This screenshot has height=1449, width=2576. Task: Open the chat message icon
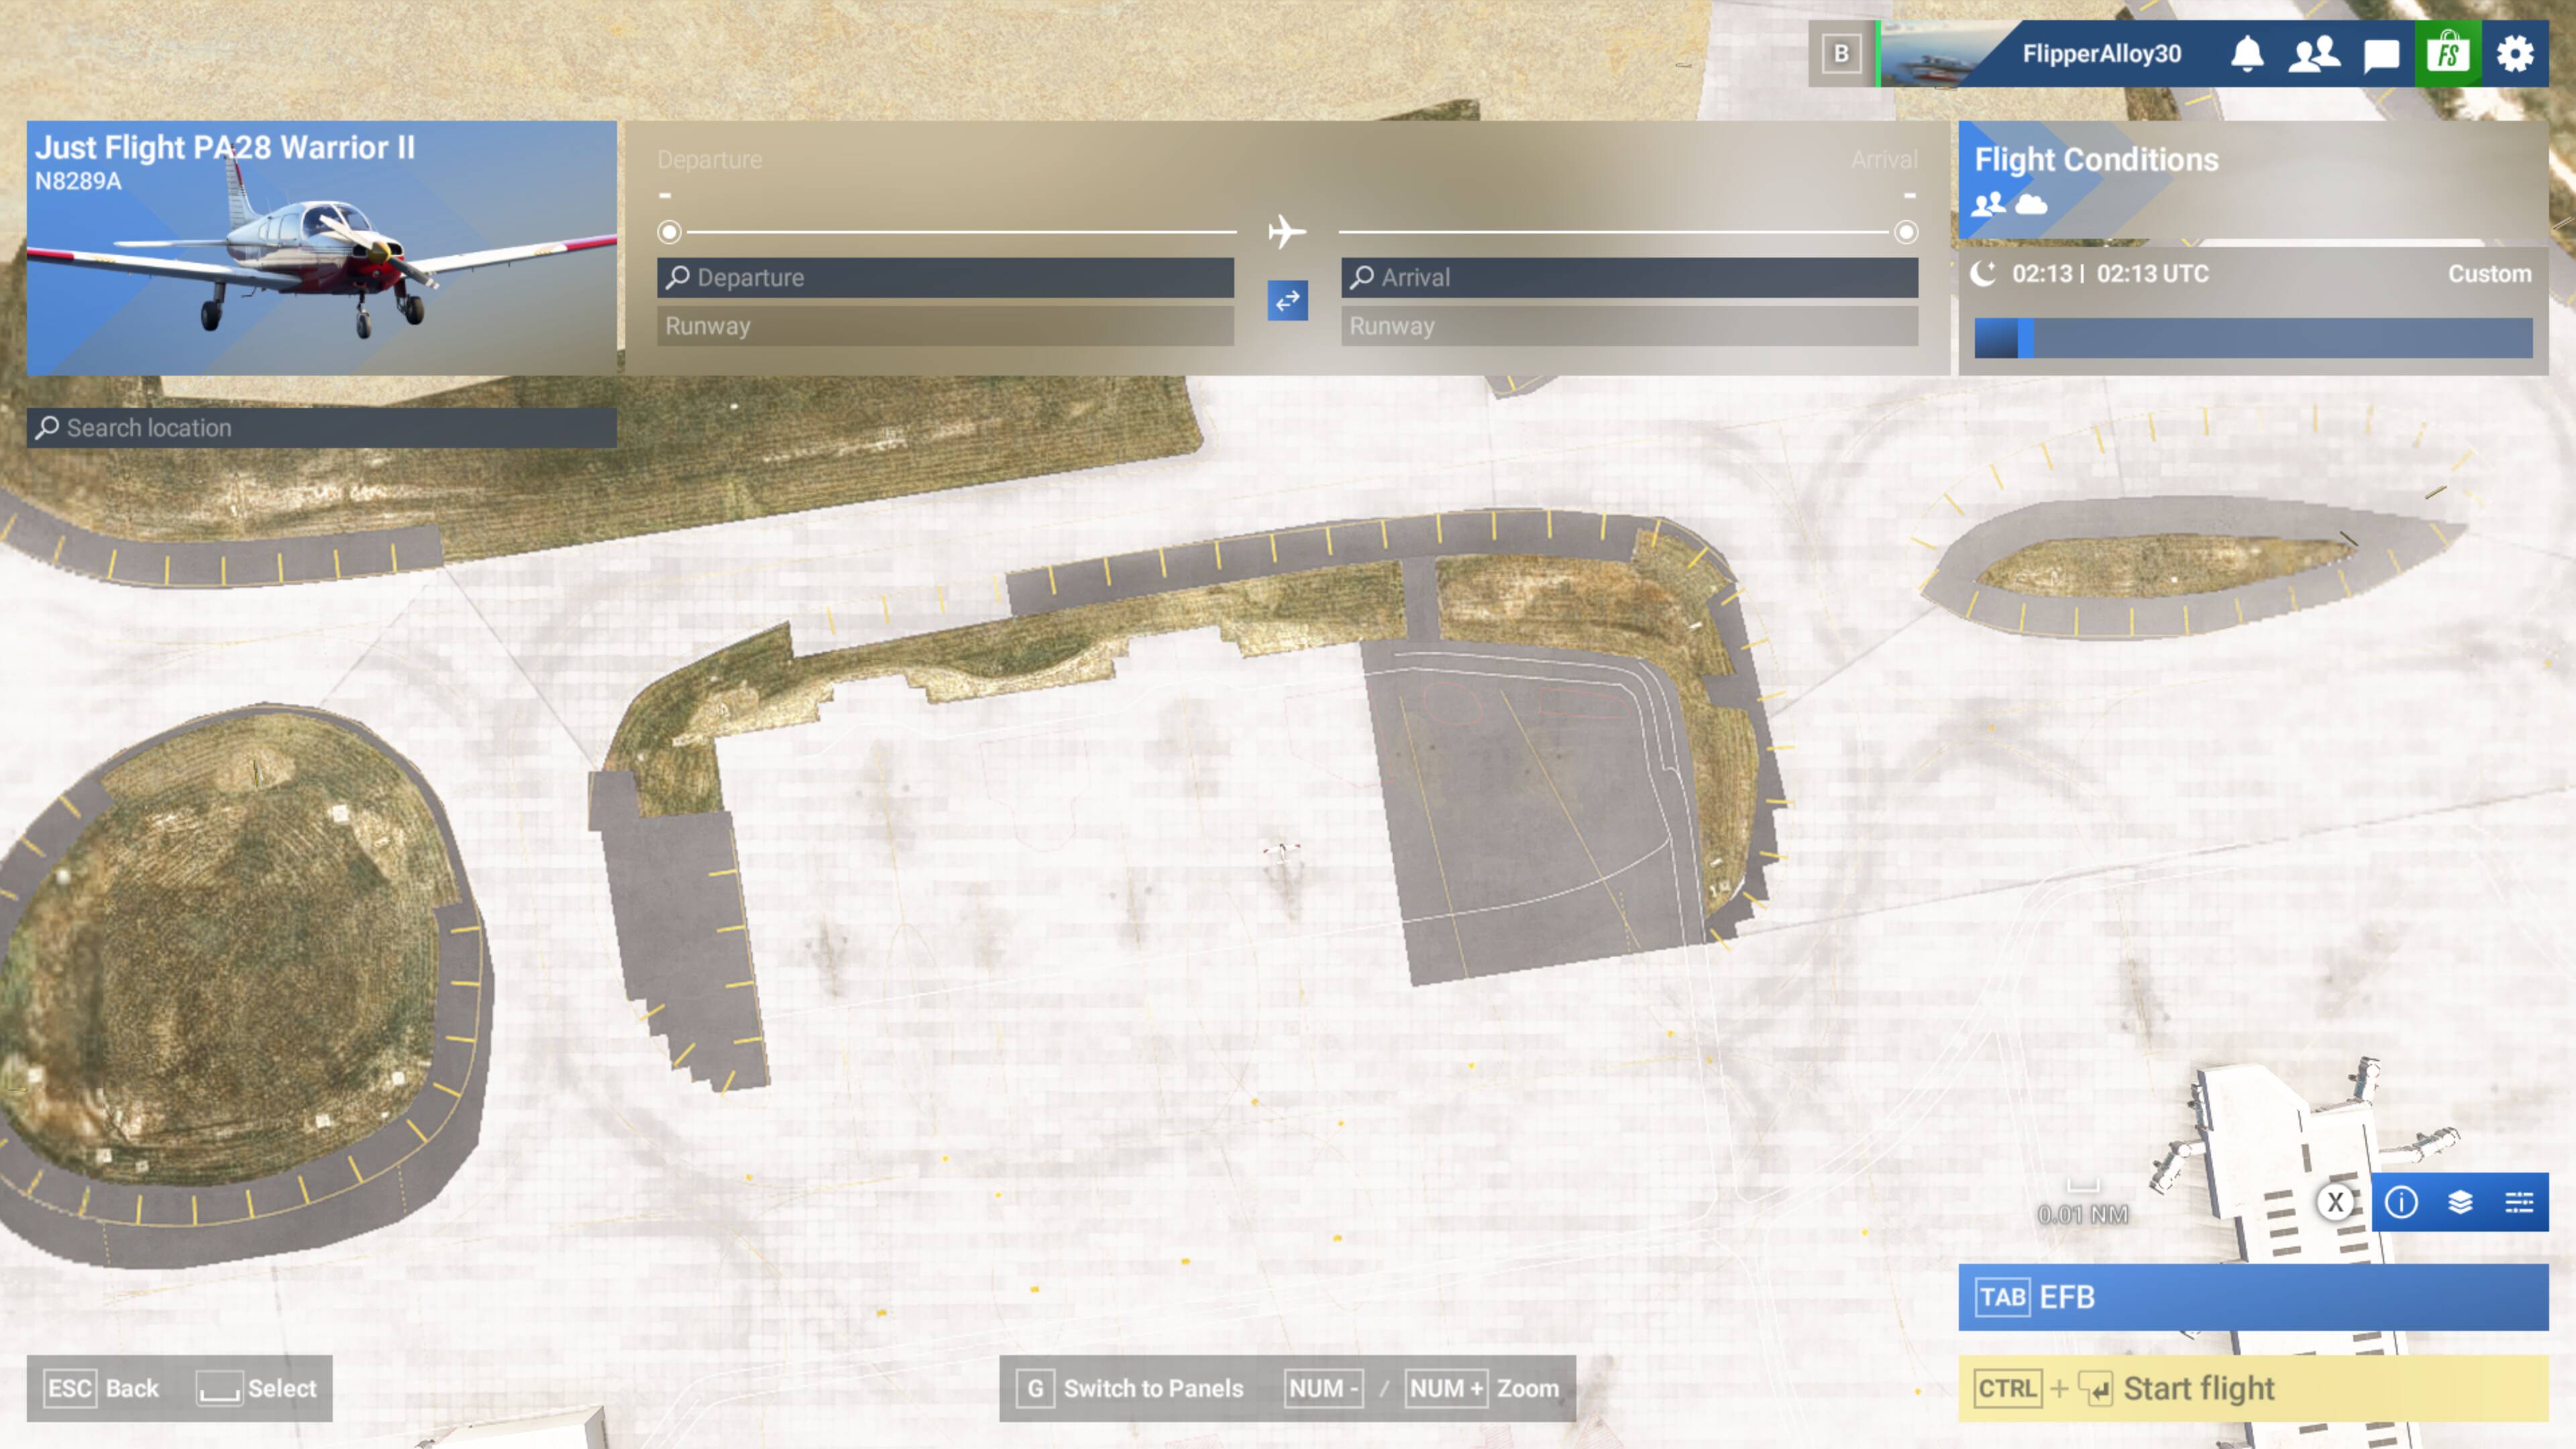coord(2381,54)
